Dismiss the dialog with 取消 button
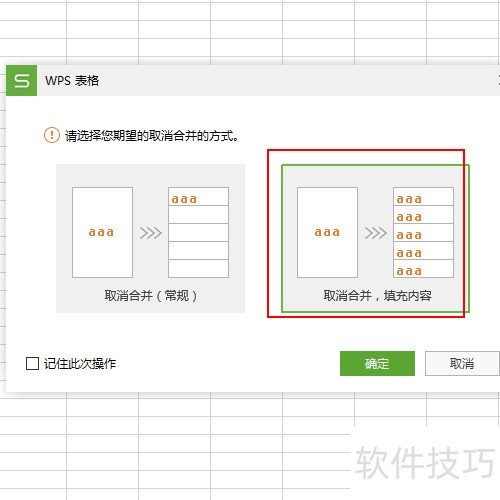The height and width of the screenshot is (500, 500). (x=462, y=363)
